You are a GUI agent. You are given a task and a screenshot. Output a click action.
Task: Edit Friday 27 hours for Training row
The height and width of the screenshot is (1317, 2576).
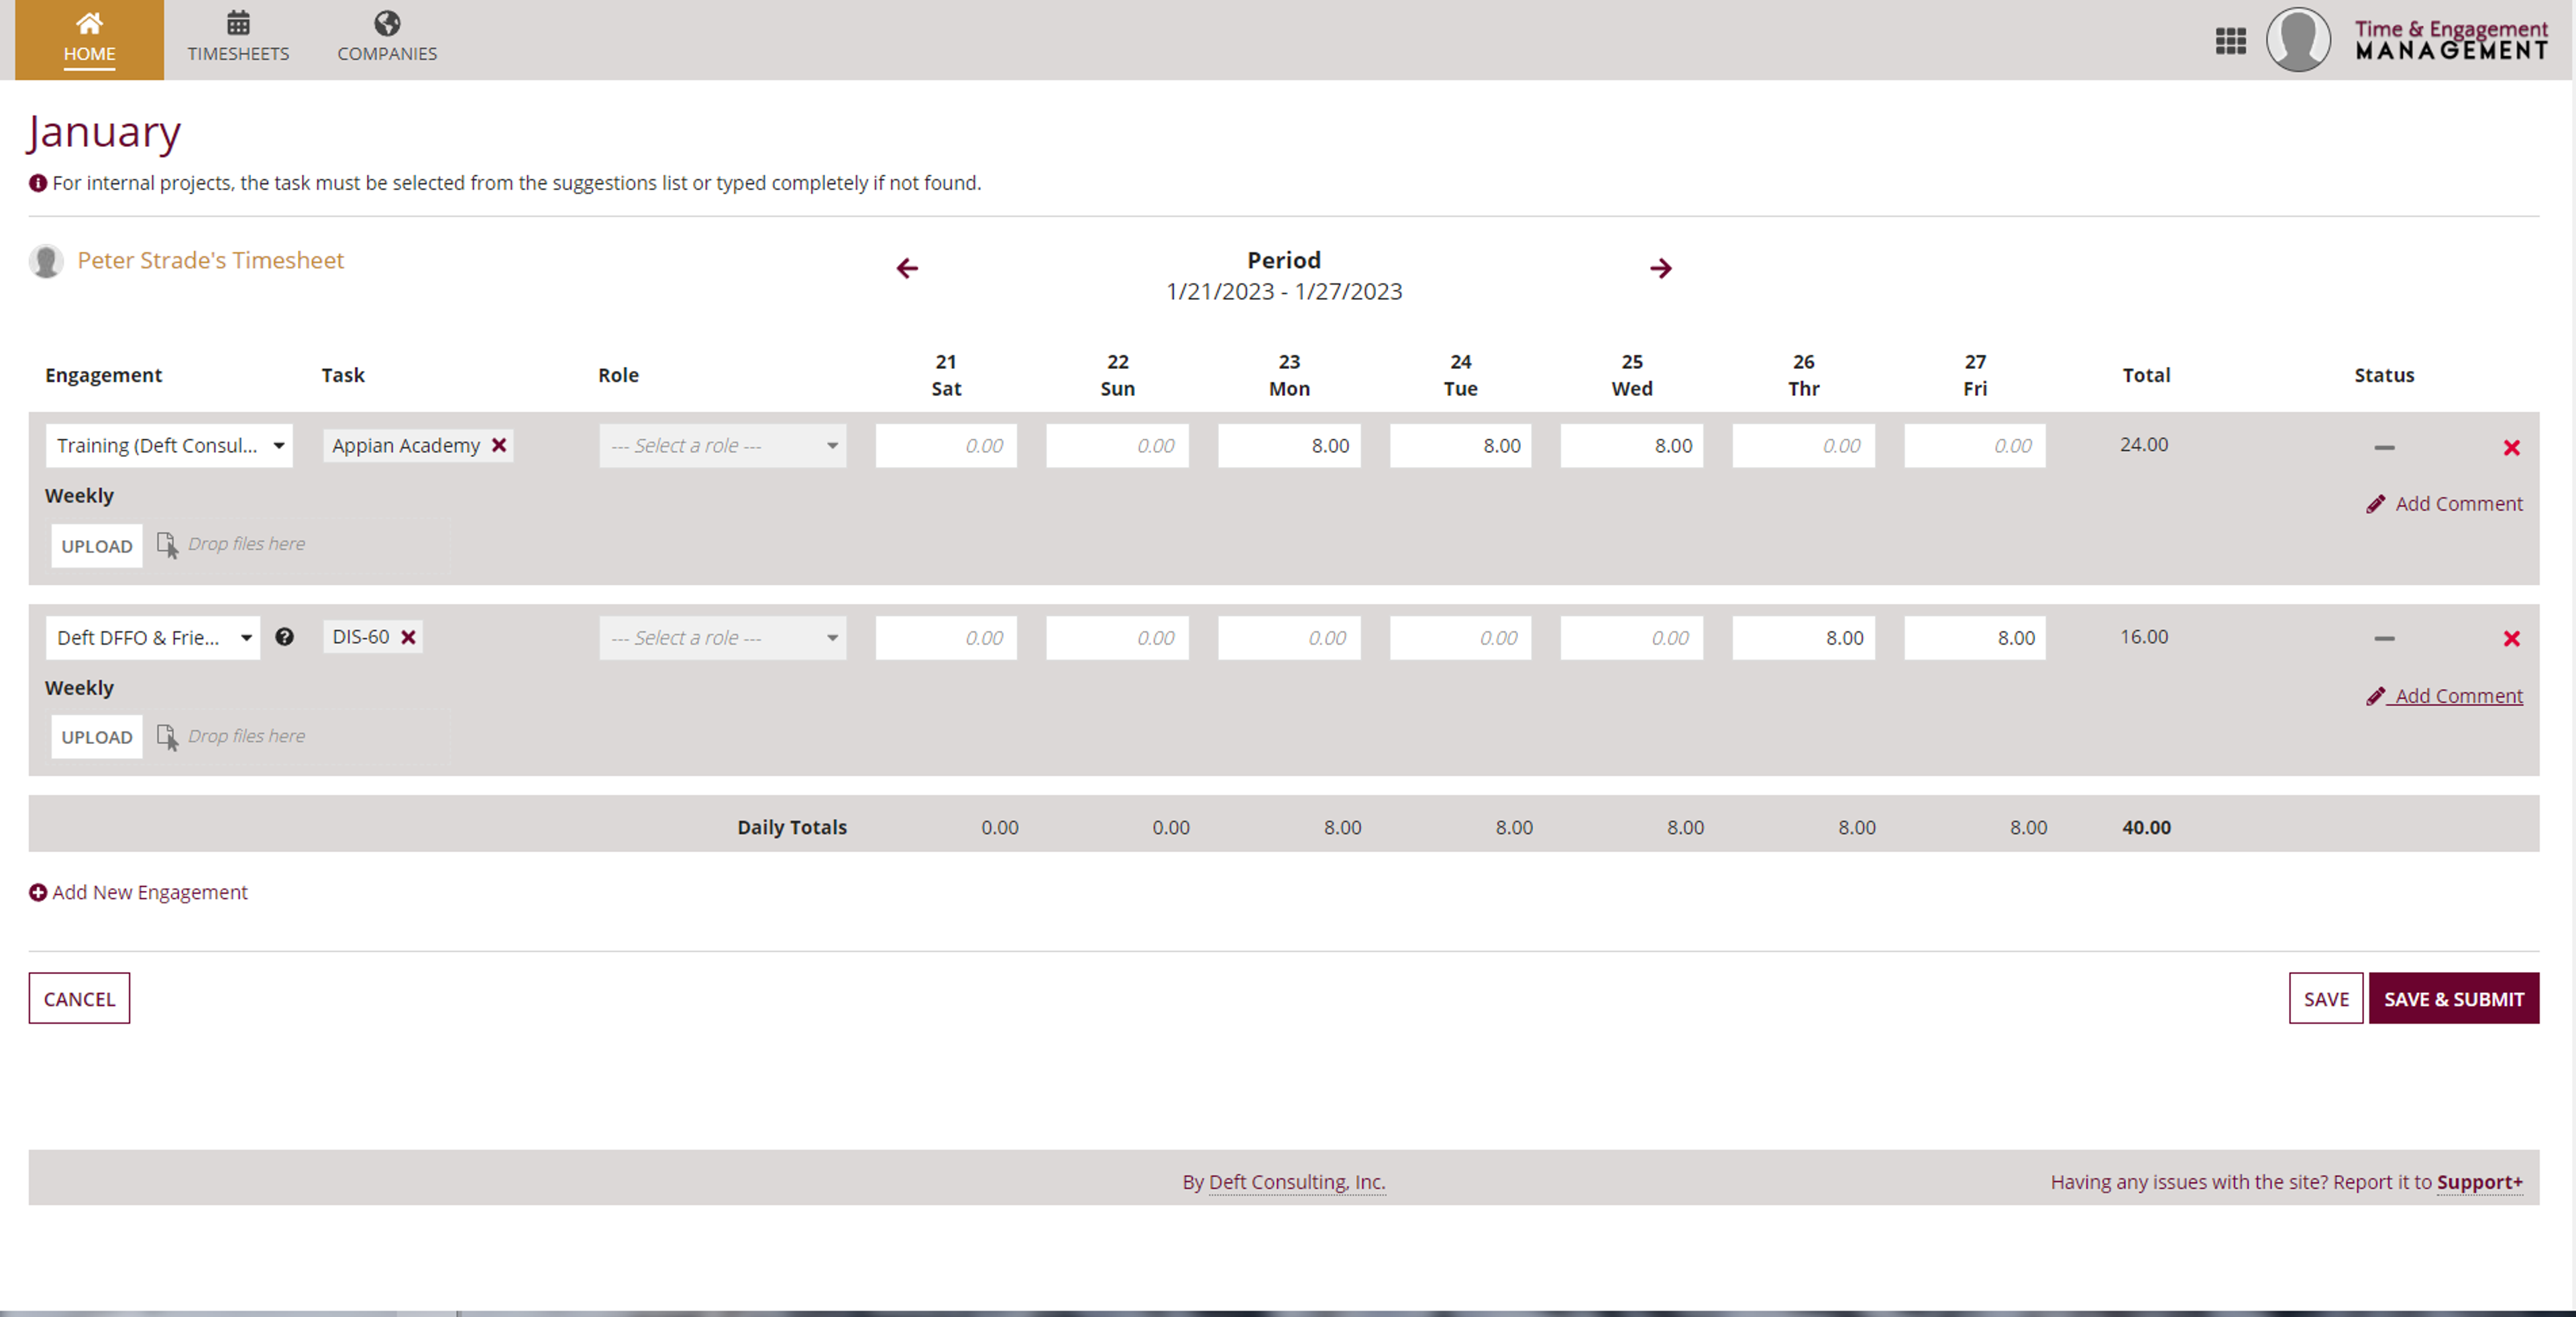point(1975,445)
